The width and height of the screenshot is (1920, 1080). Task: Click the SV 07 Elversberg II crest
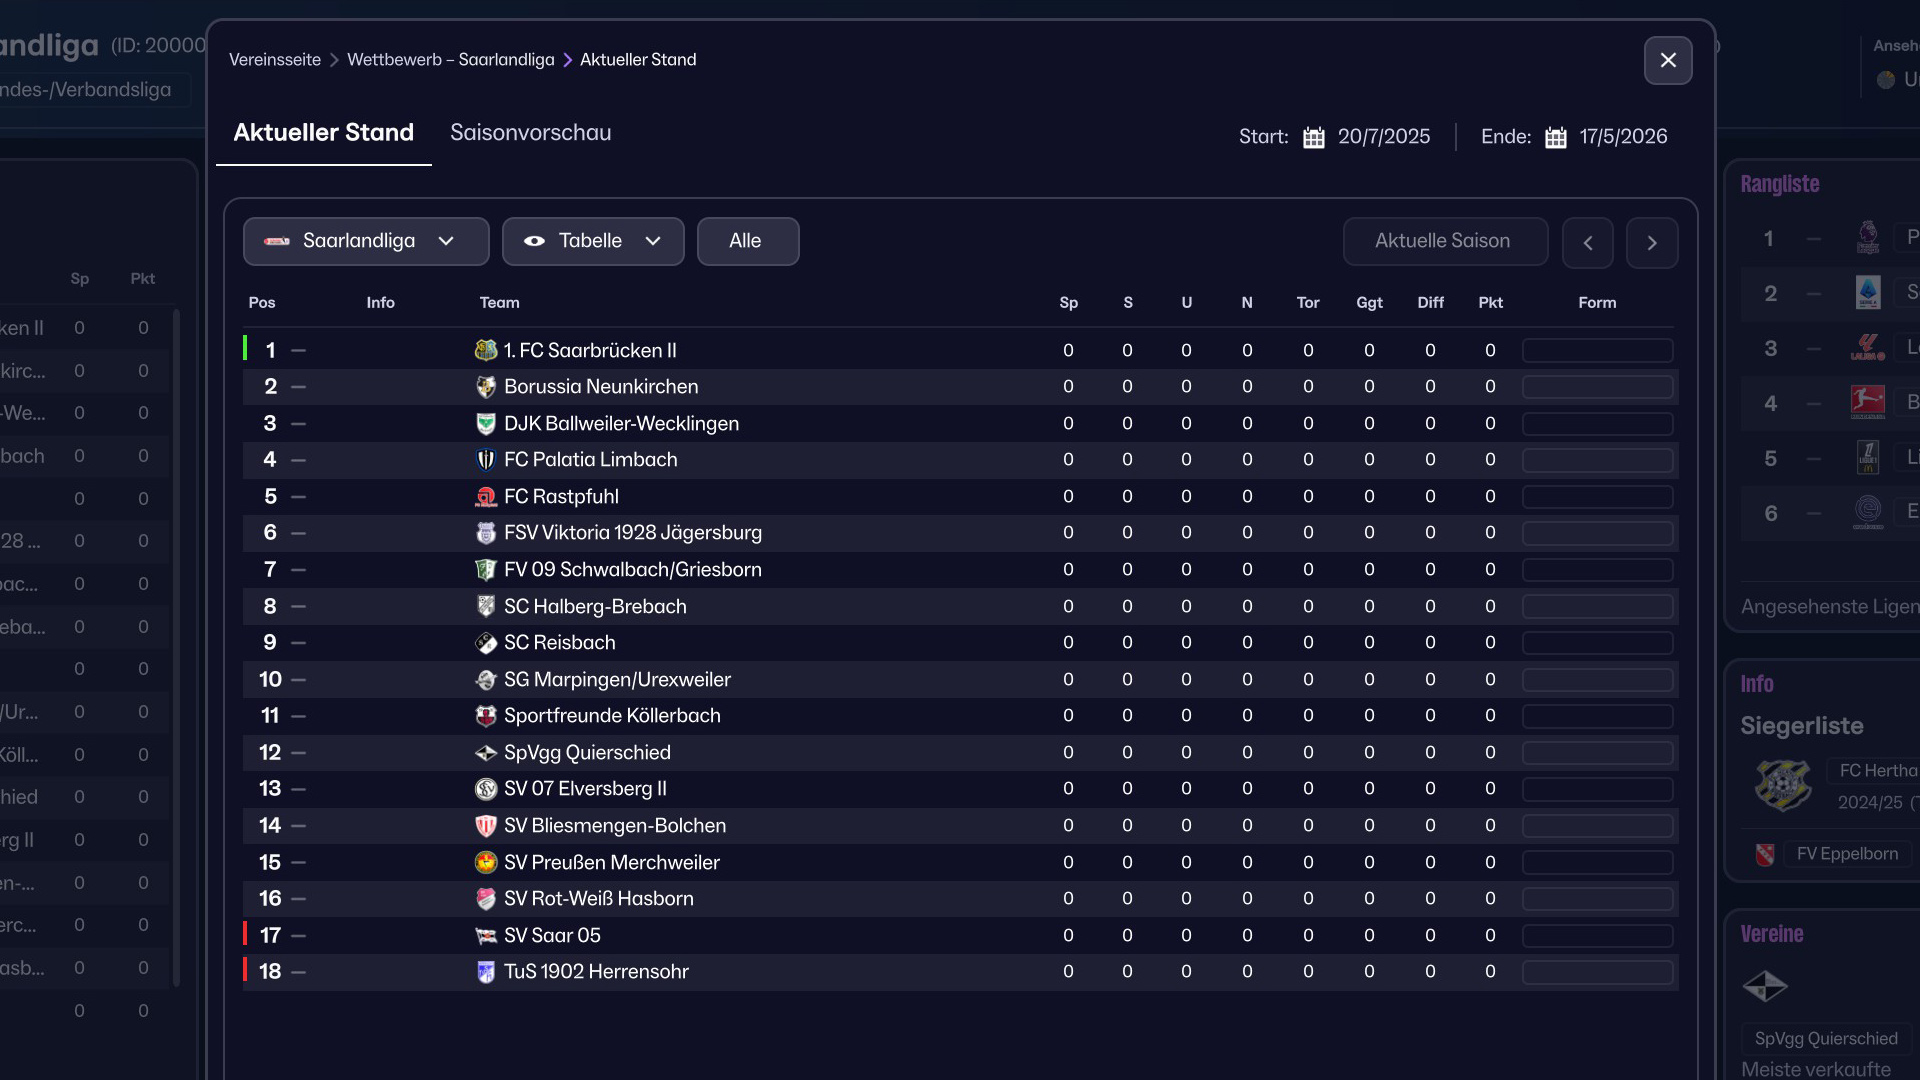[486, 789]
